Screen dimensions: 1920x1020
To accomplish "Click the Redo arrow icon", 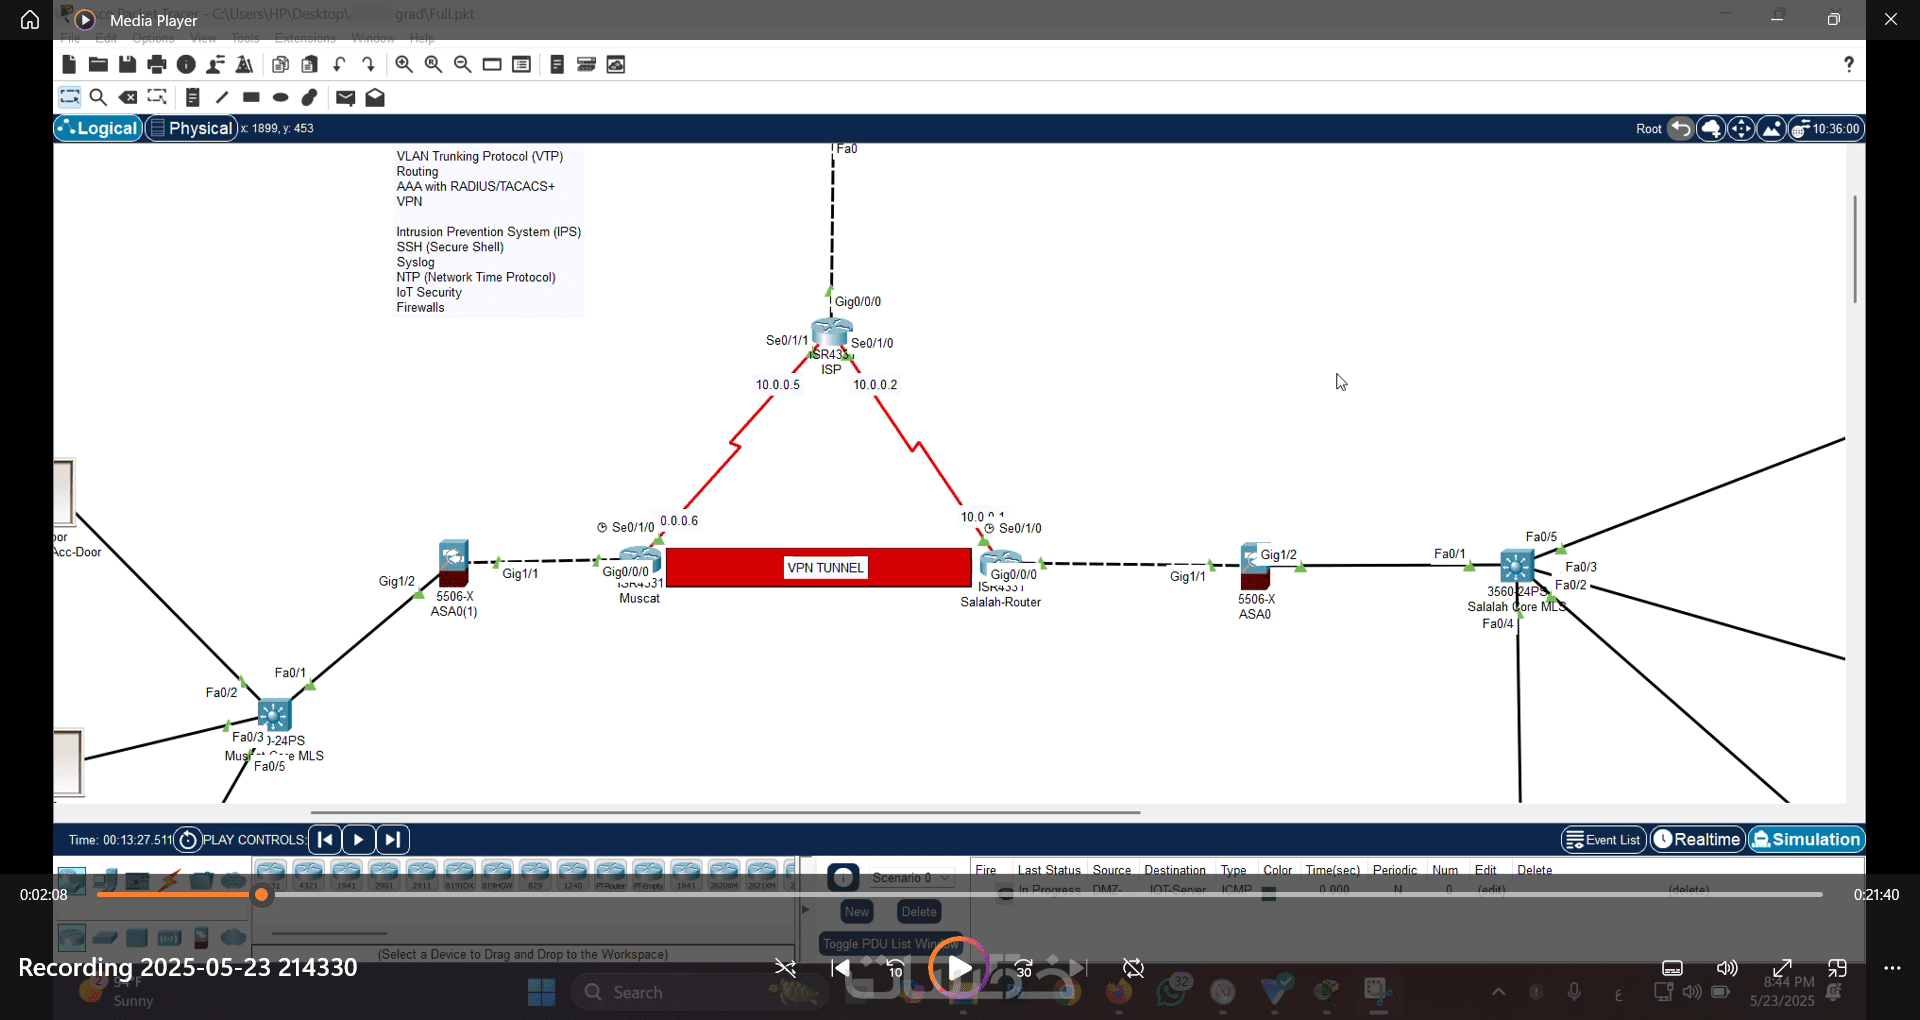I will click(x=369, y=65).
